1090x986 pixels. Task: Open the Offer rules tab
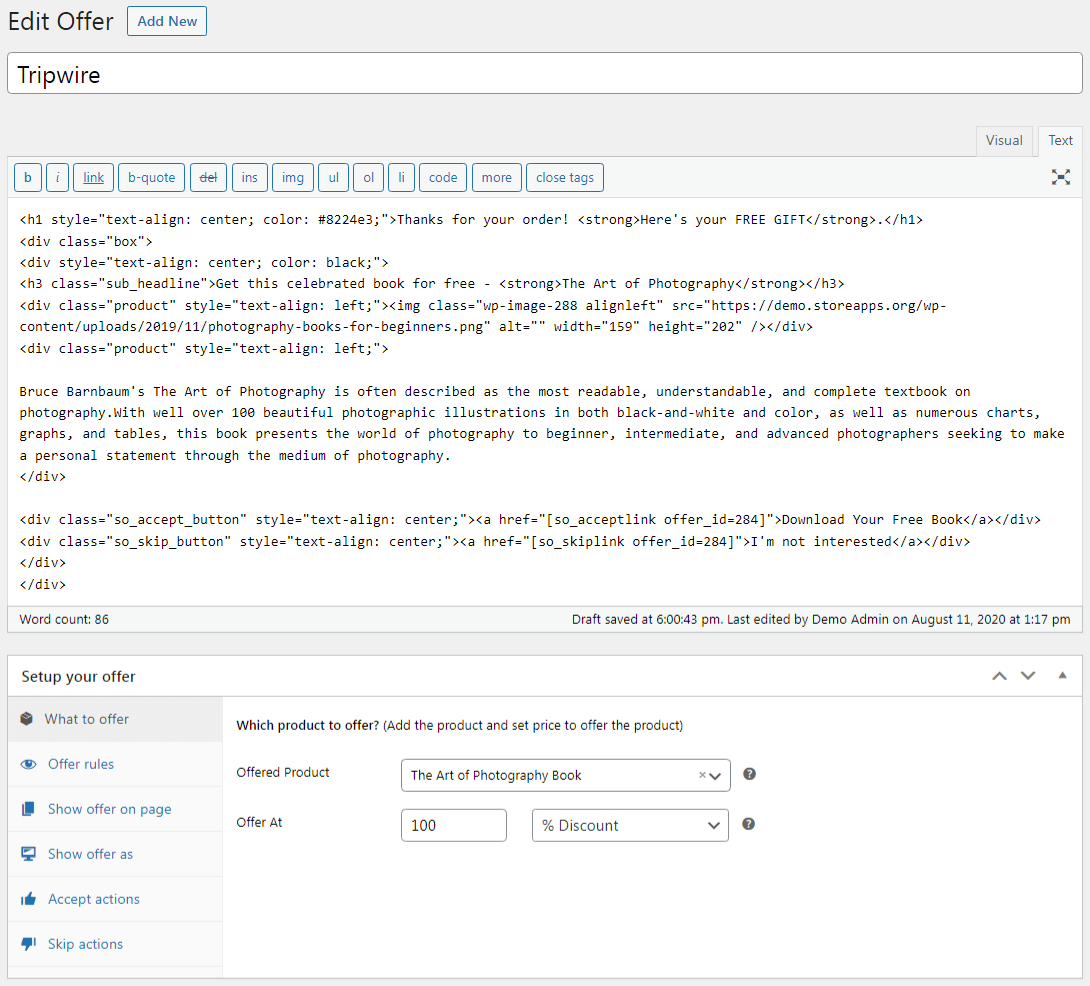[115, 764]
